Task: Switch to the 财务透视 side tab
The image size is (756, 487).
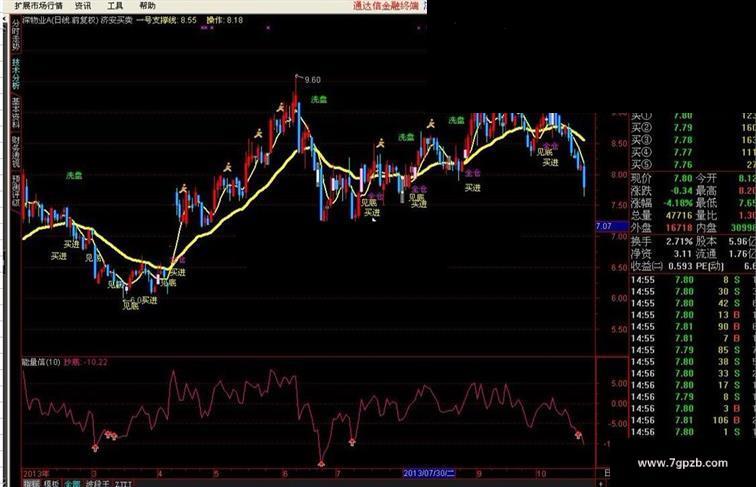Action: [x=15, y=152]
